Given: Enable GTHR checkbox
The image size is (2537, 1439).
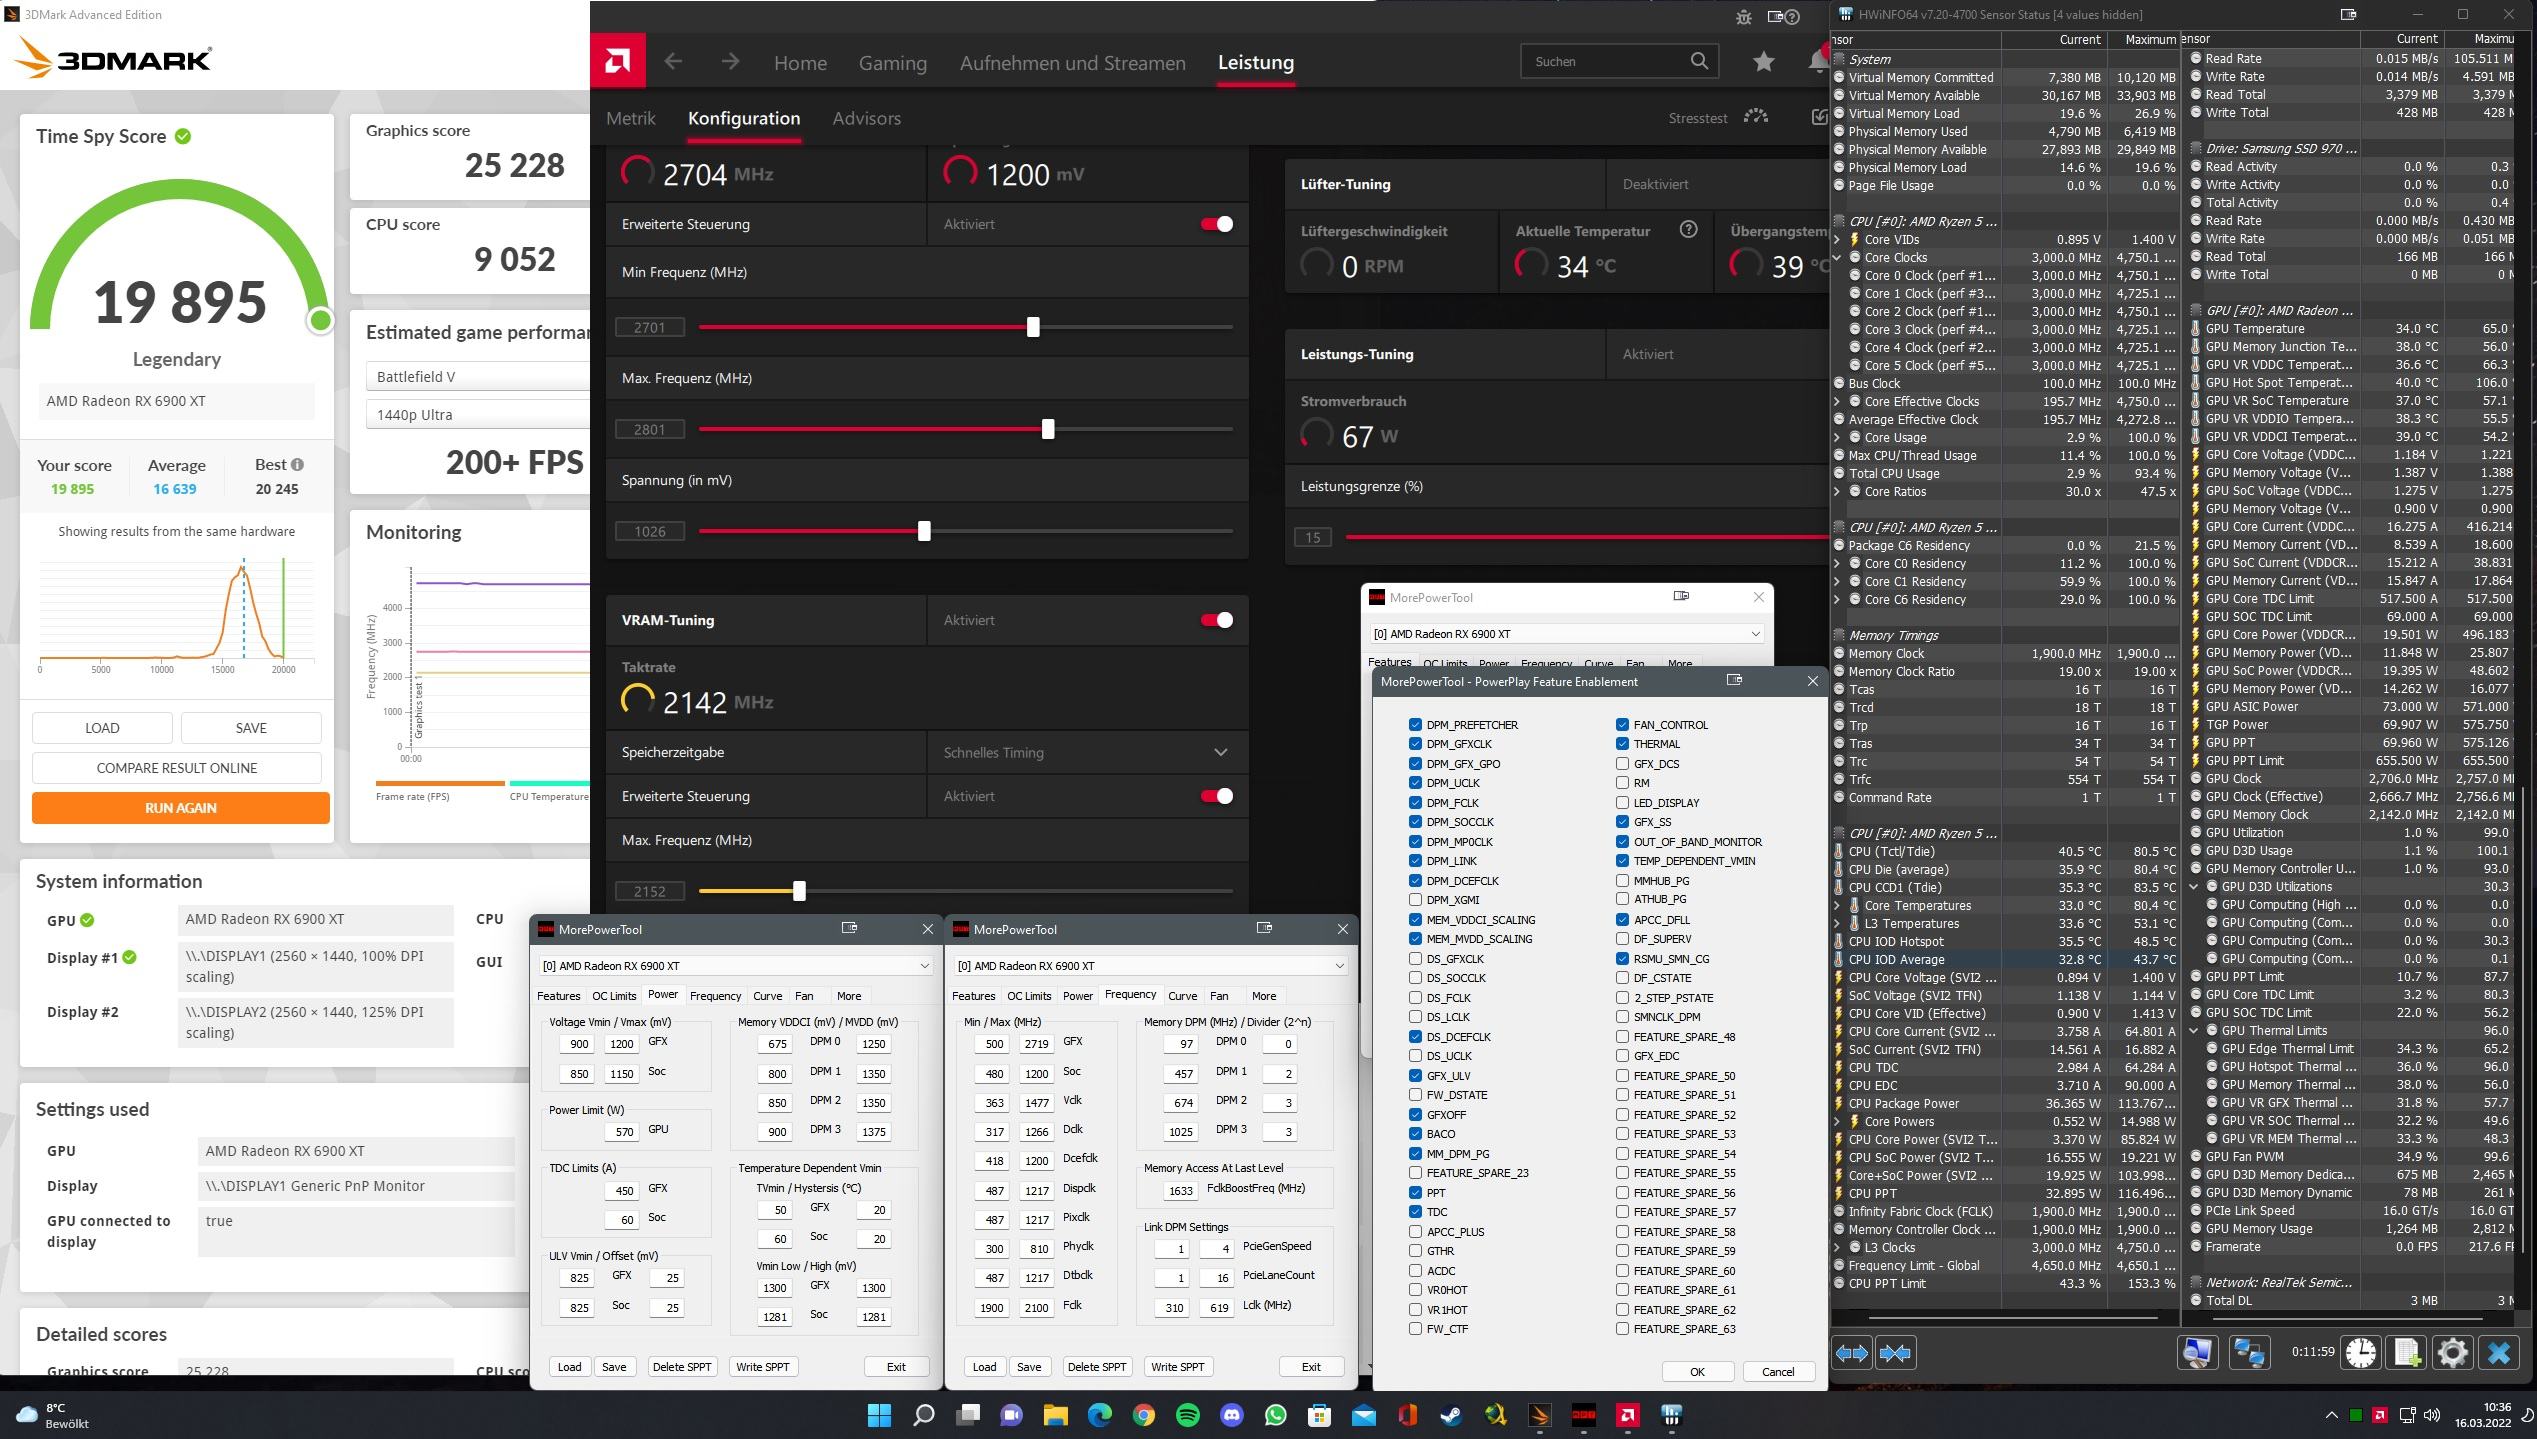Looking at the screenshot, I should 1415,1250.
